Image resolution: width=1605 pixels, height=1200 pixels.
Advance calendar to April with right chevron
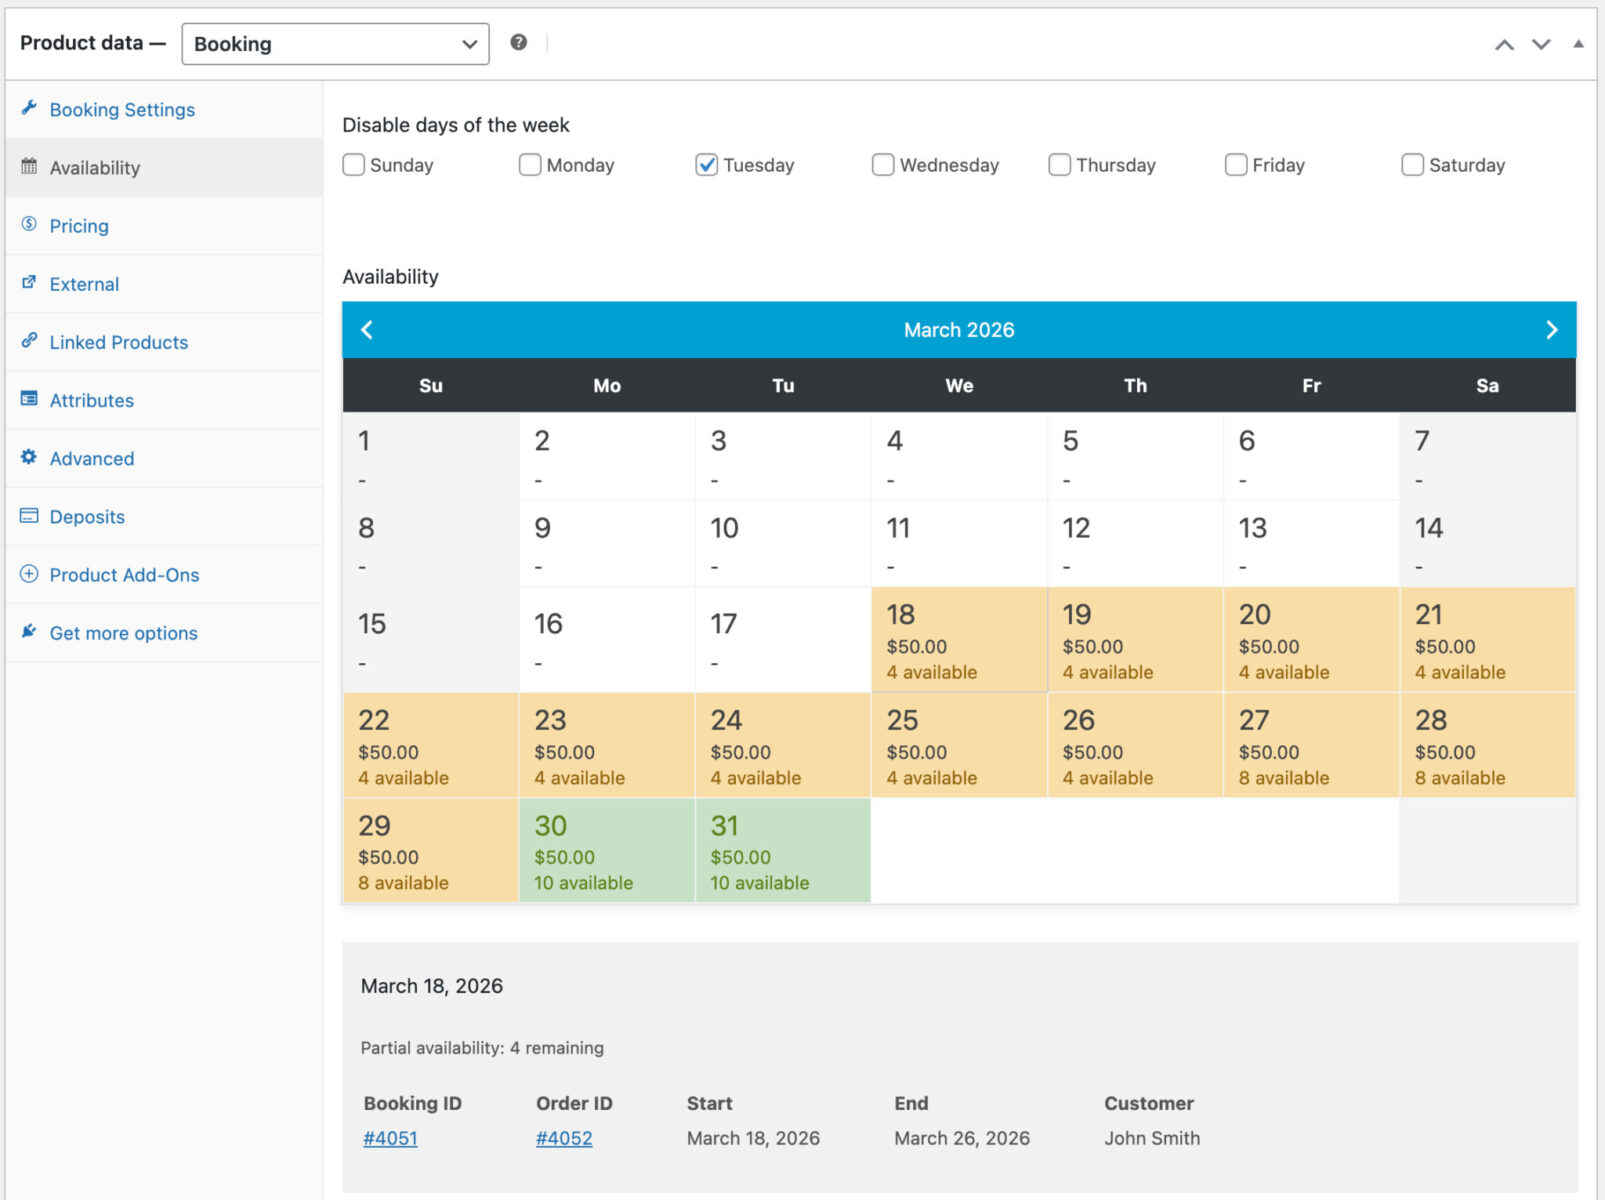(1551, 329)
